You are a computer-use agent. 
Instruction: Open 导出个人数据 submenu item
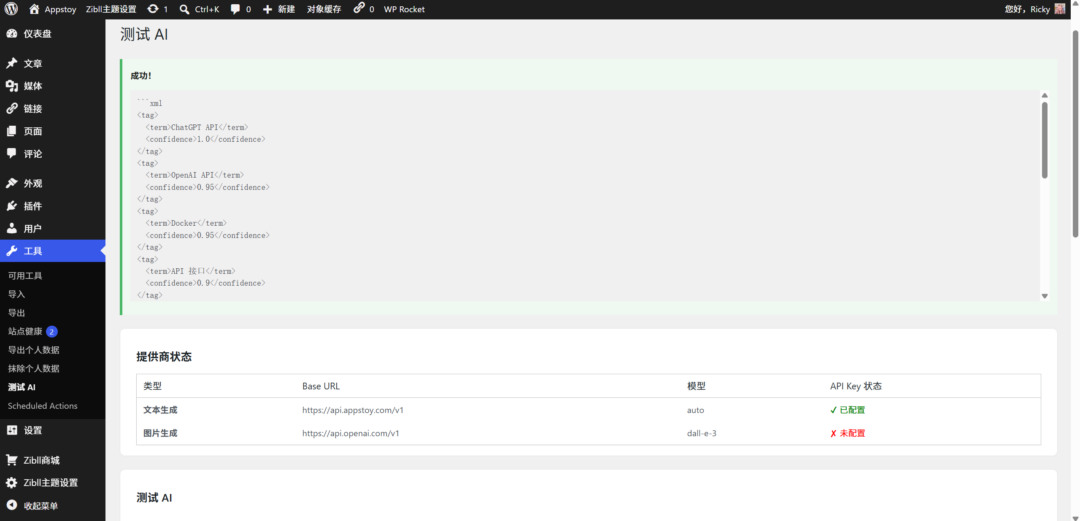click(x=34, y=350)
